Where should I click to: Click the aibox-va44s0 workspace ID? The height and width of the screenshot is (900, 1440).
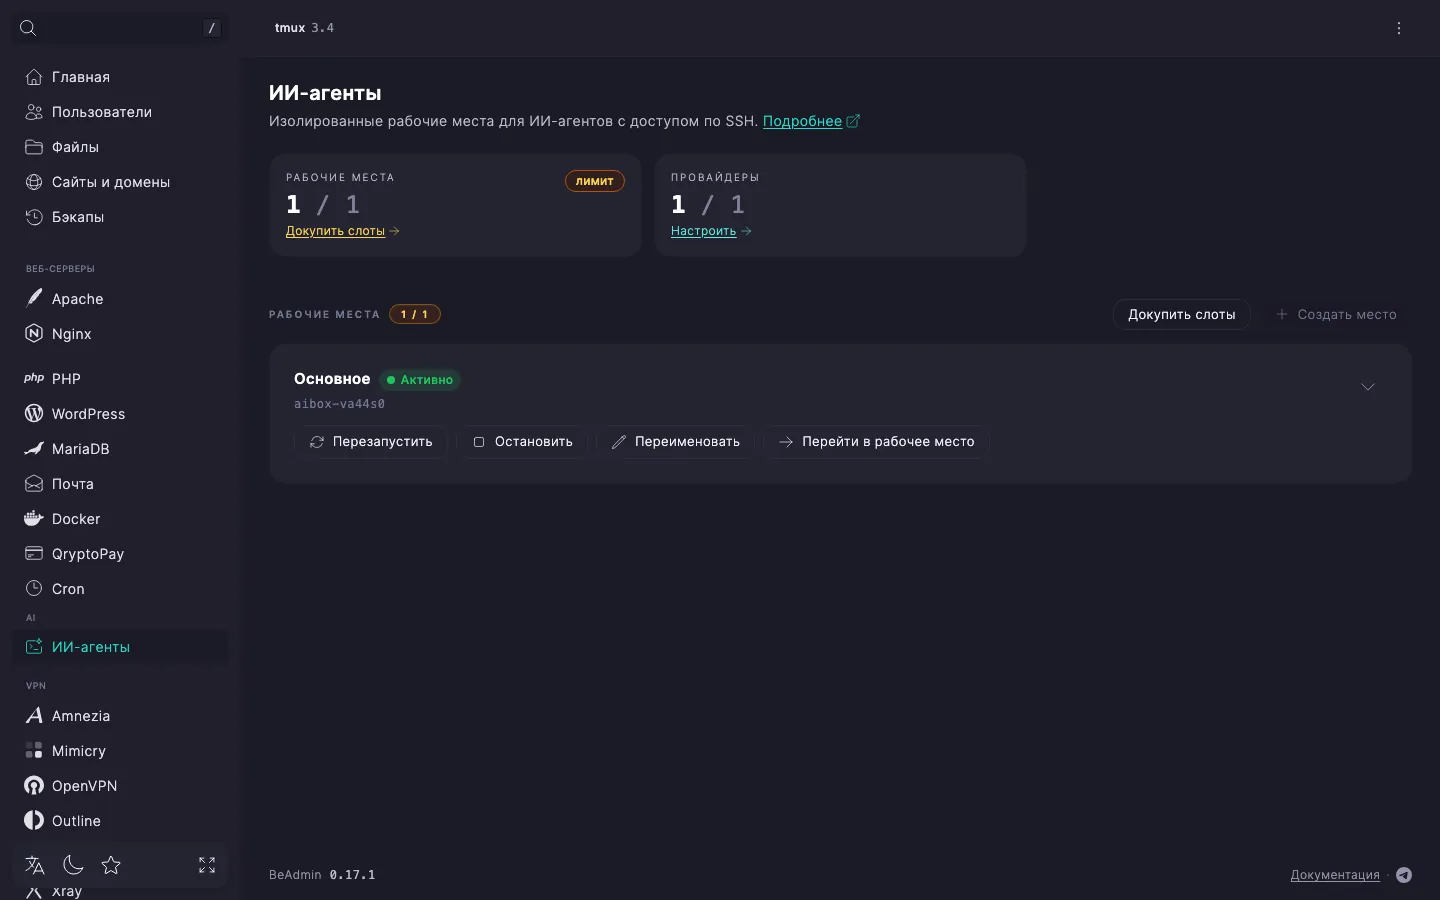click(339, 404)
